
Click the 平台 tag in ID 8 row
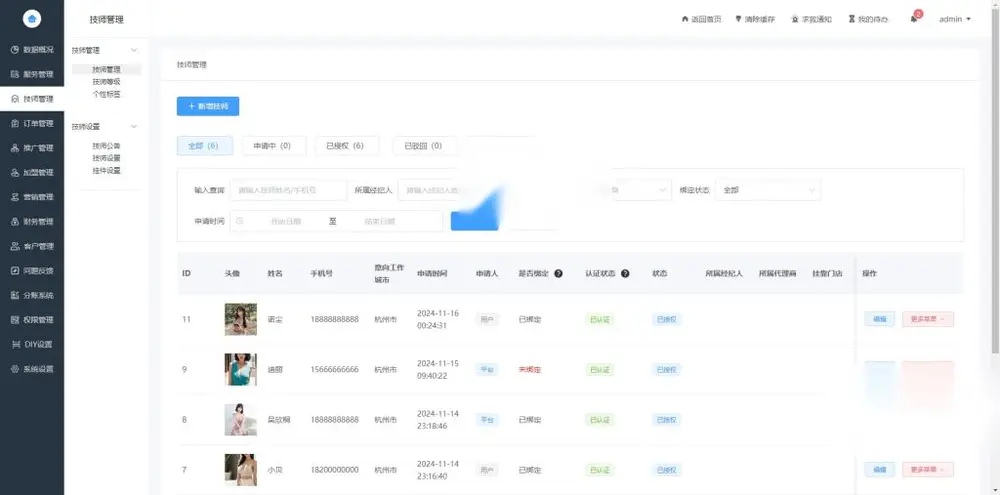tap(487, 420)
